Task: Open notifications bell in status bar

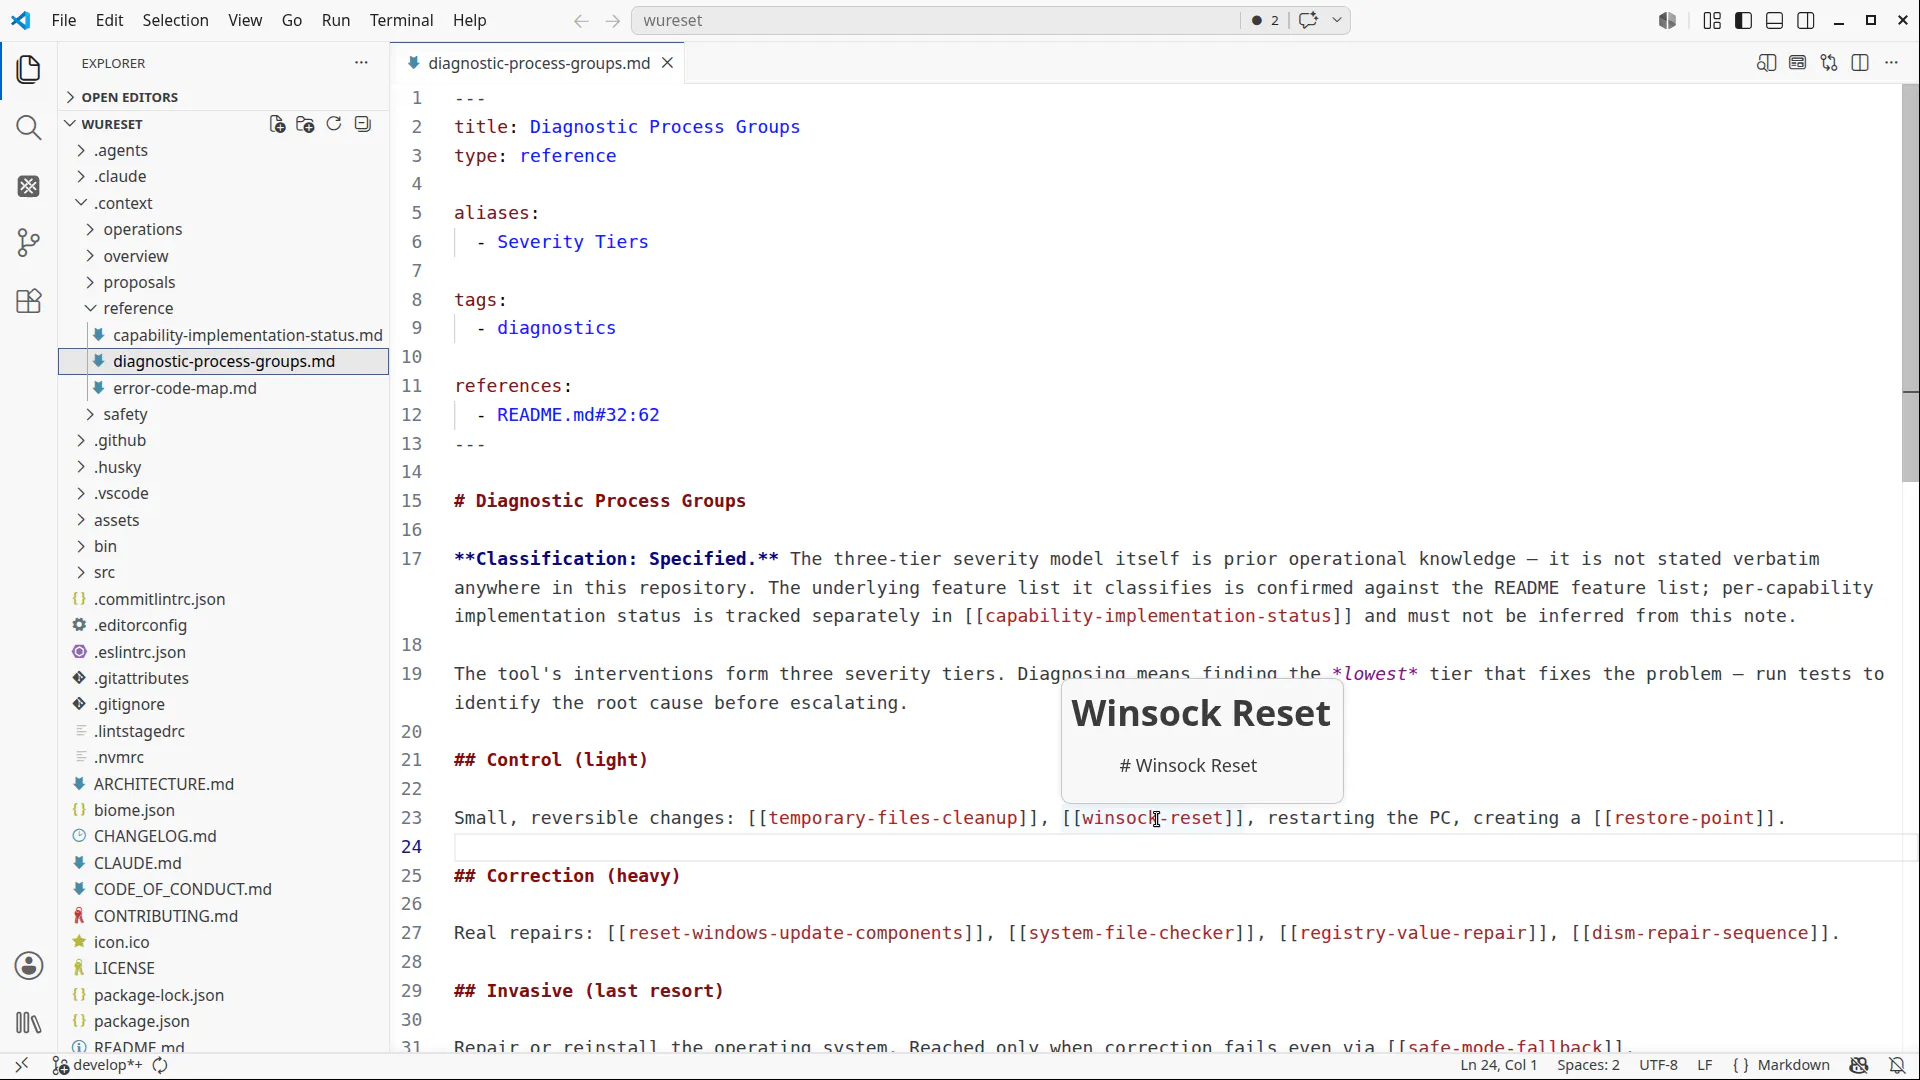Action: [1896, 1065]
